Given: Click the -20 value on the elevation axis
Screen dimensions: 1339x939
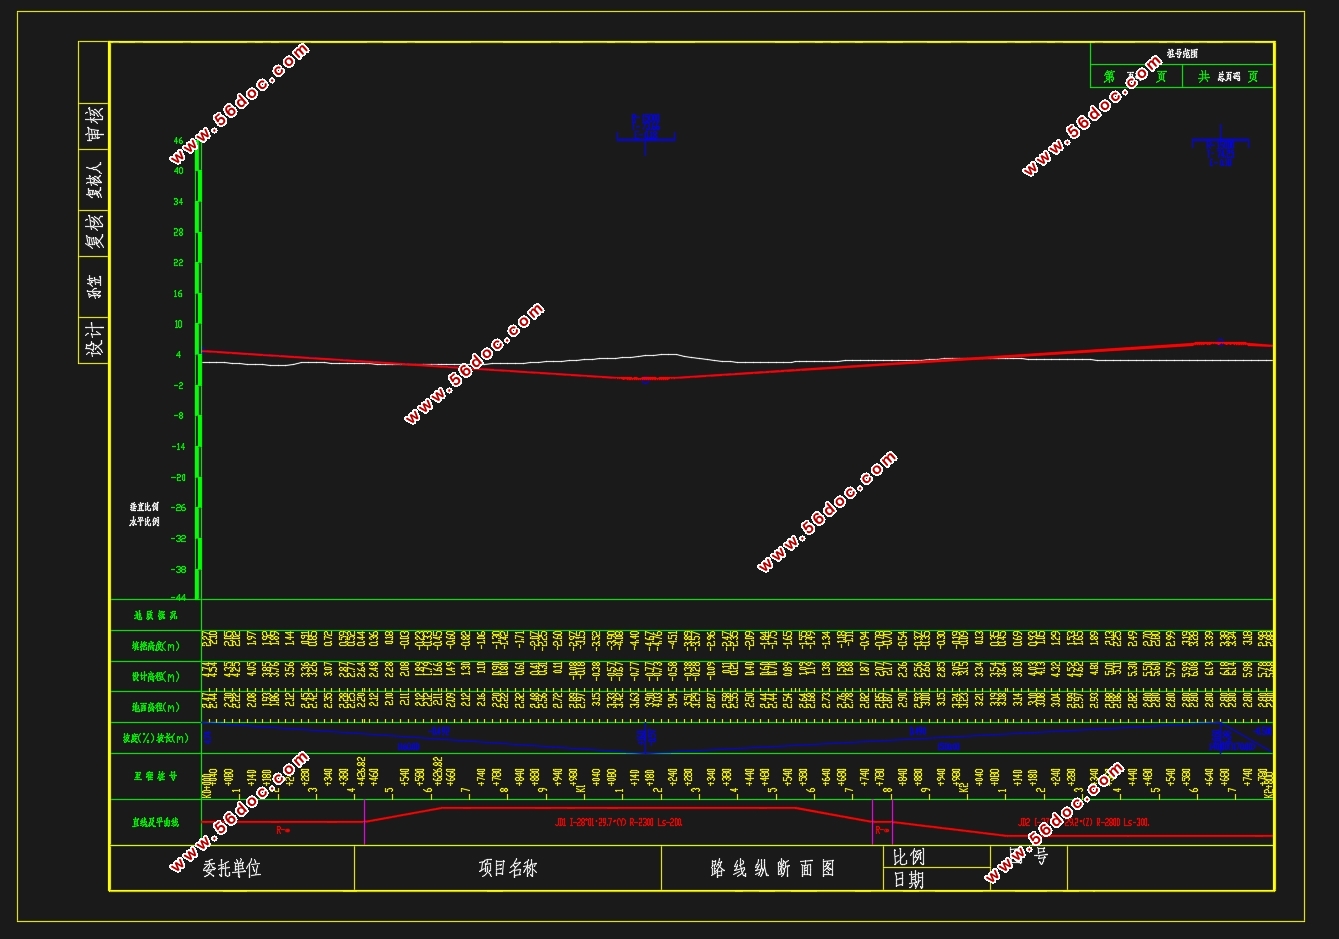Looking at the screenshot, I should (x=178, y=477).
